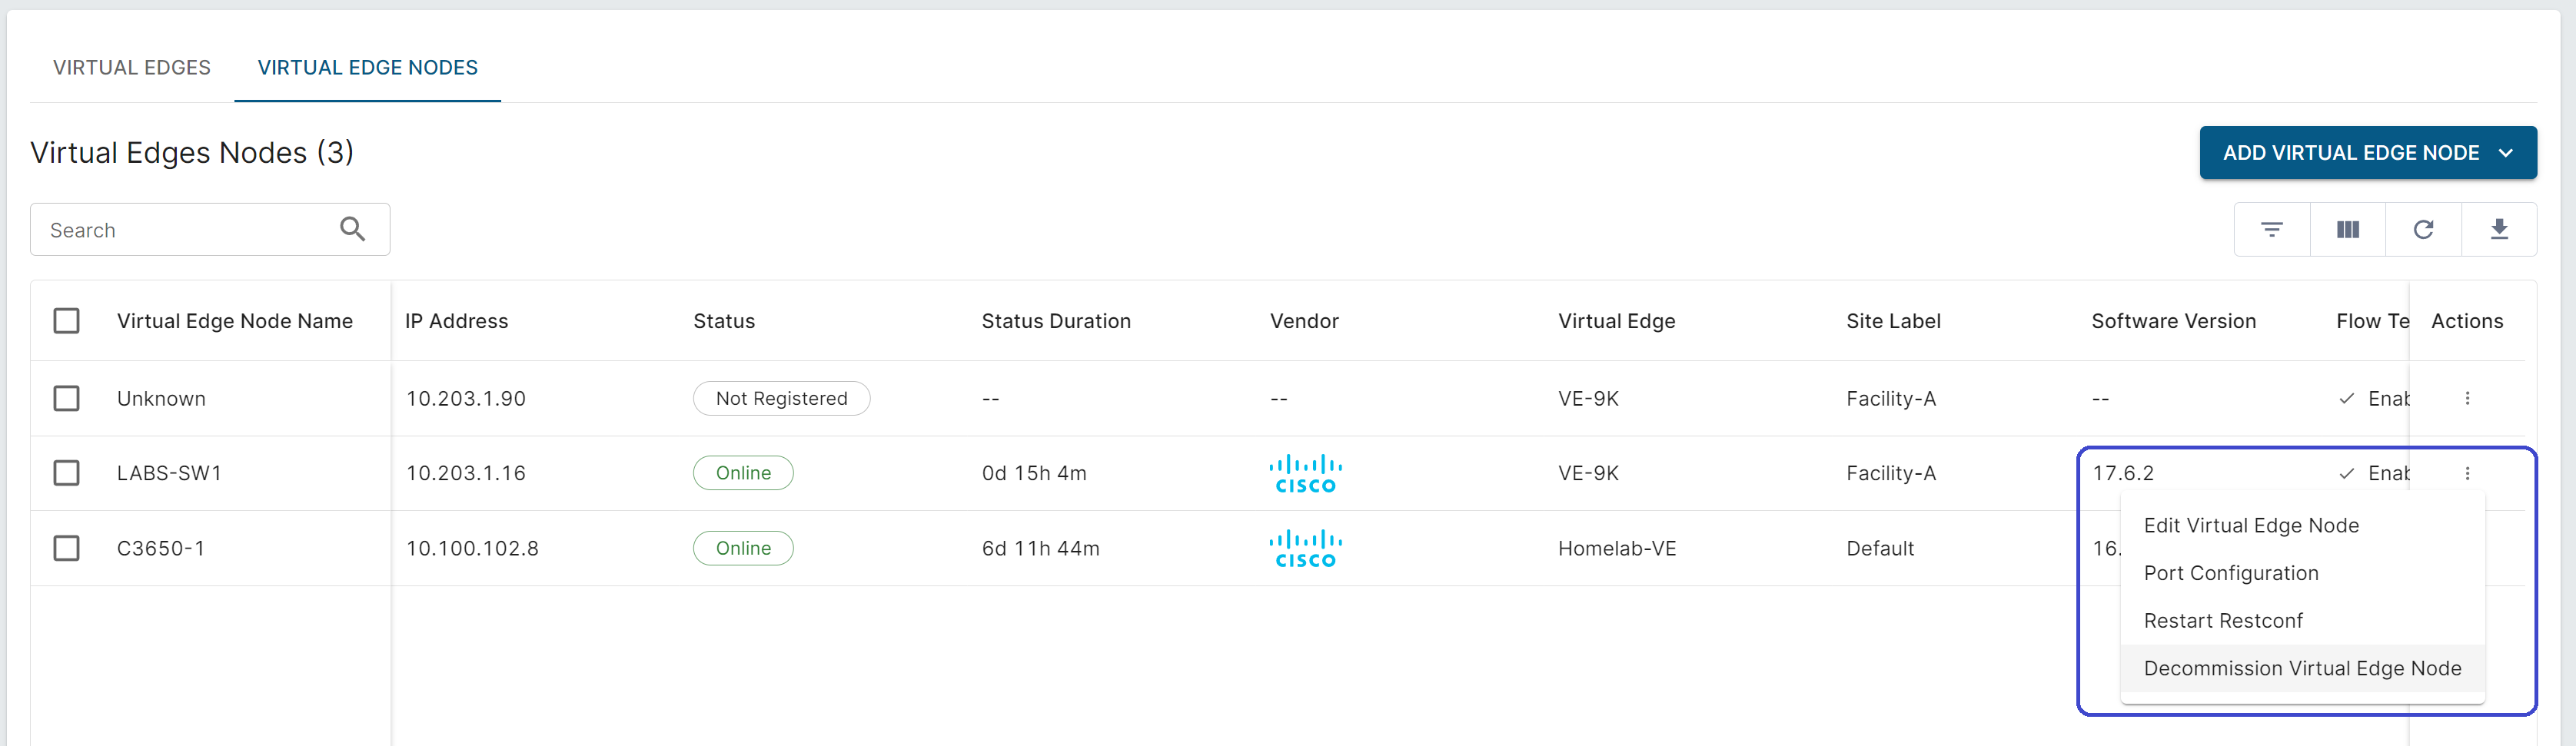Click Restart Restconf in the context menu

tap(2223, 621)
